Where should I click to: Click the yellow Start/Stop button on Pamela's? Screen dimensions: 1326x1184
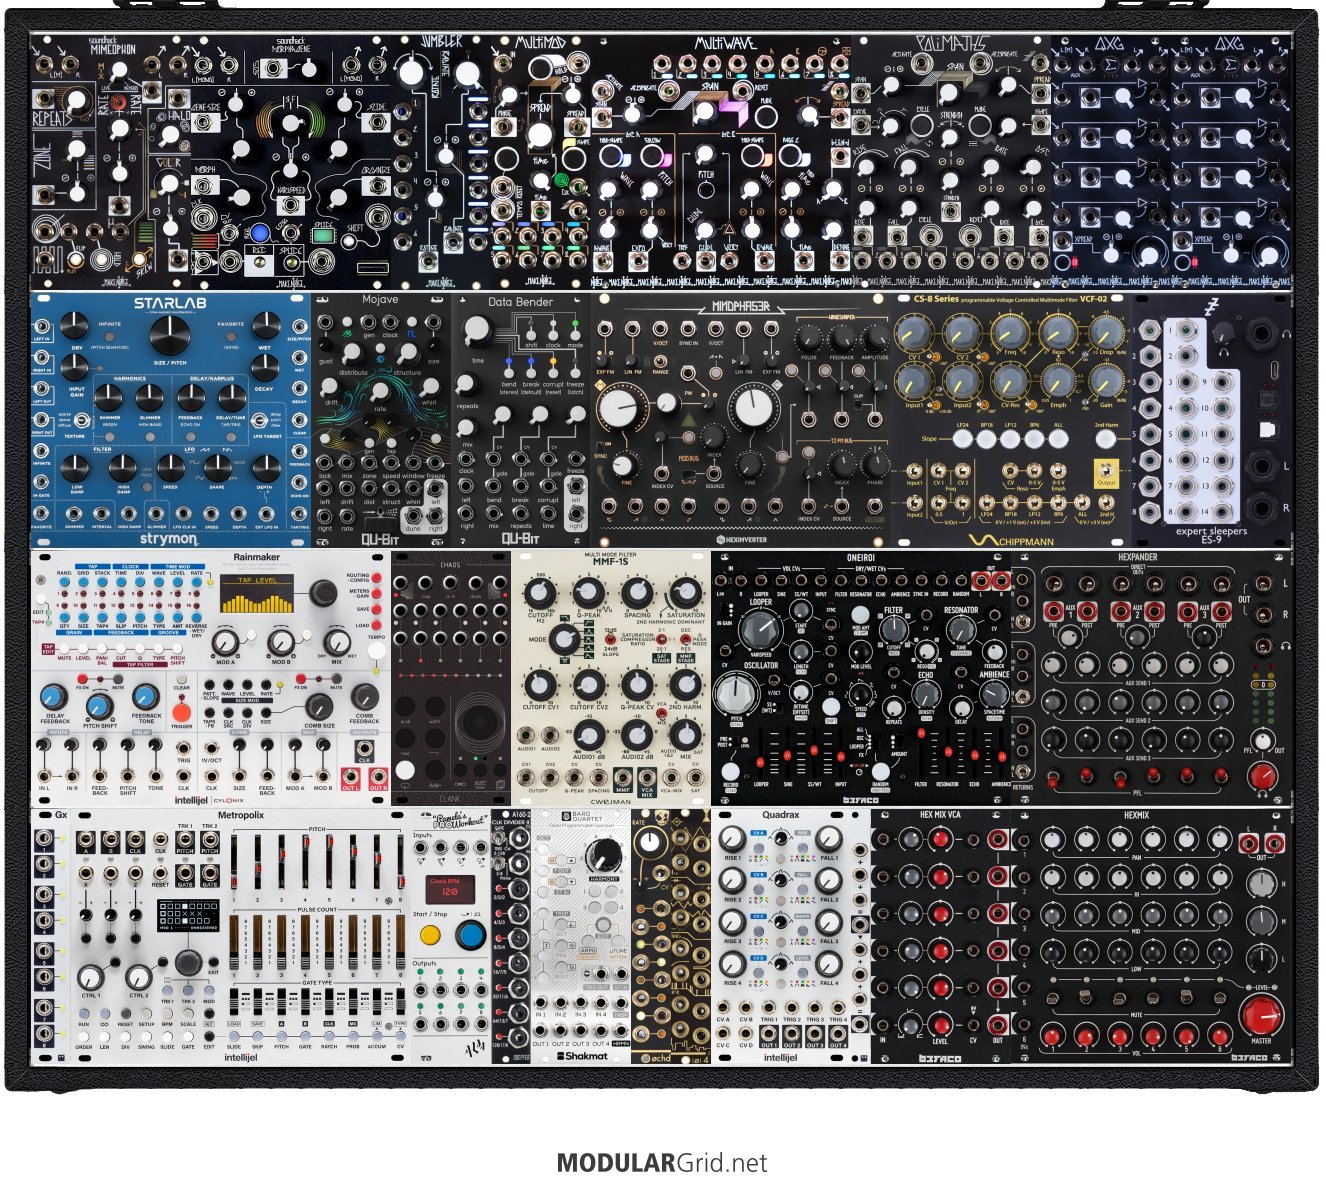coord(430,936)
